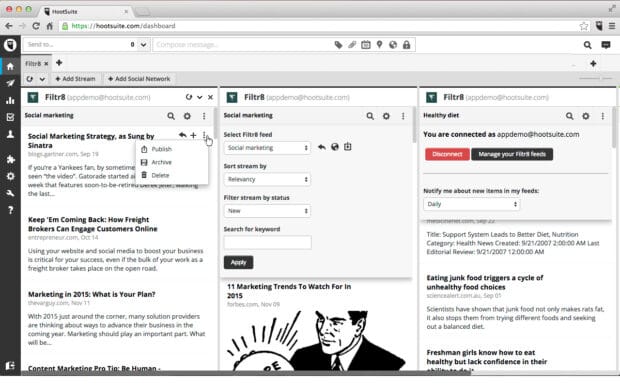This screenshot has width=620, height=388.
Task: Reload the page with browser refresh button
Action: (x=36, y=26)
